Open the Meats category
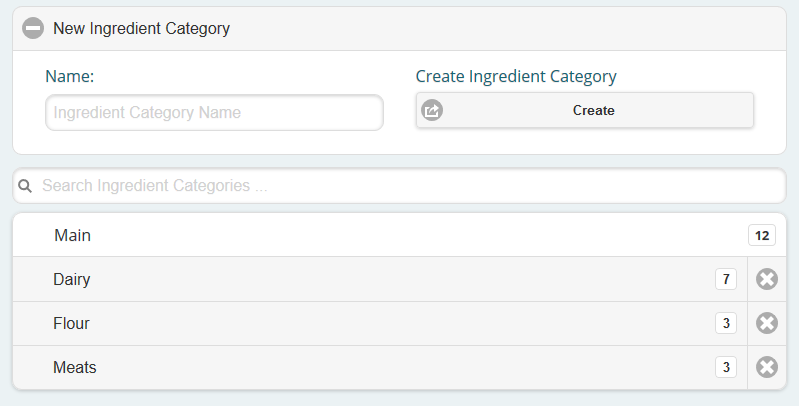 click(380, 367)
